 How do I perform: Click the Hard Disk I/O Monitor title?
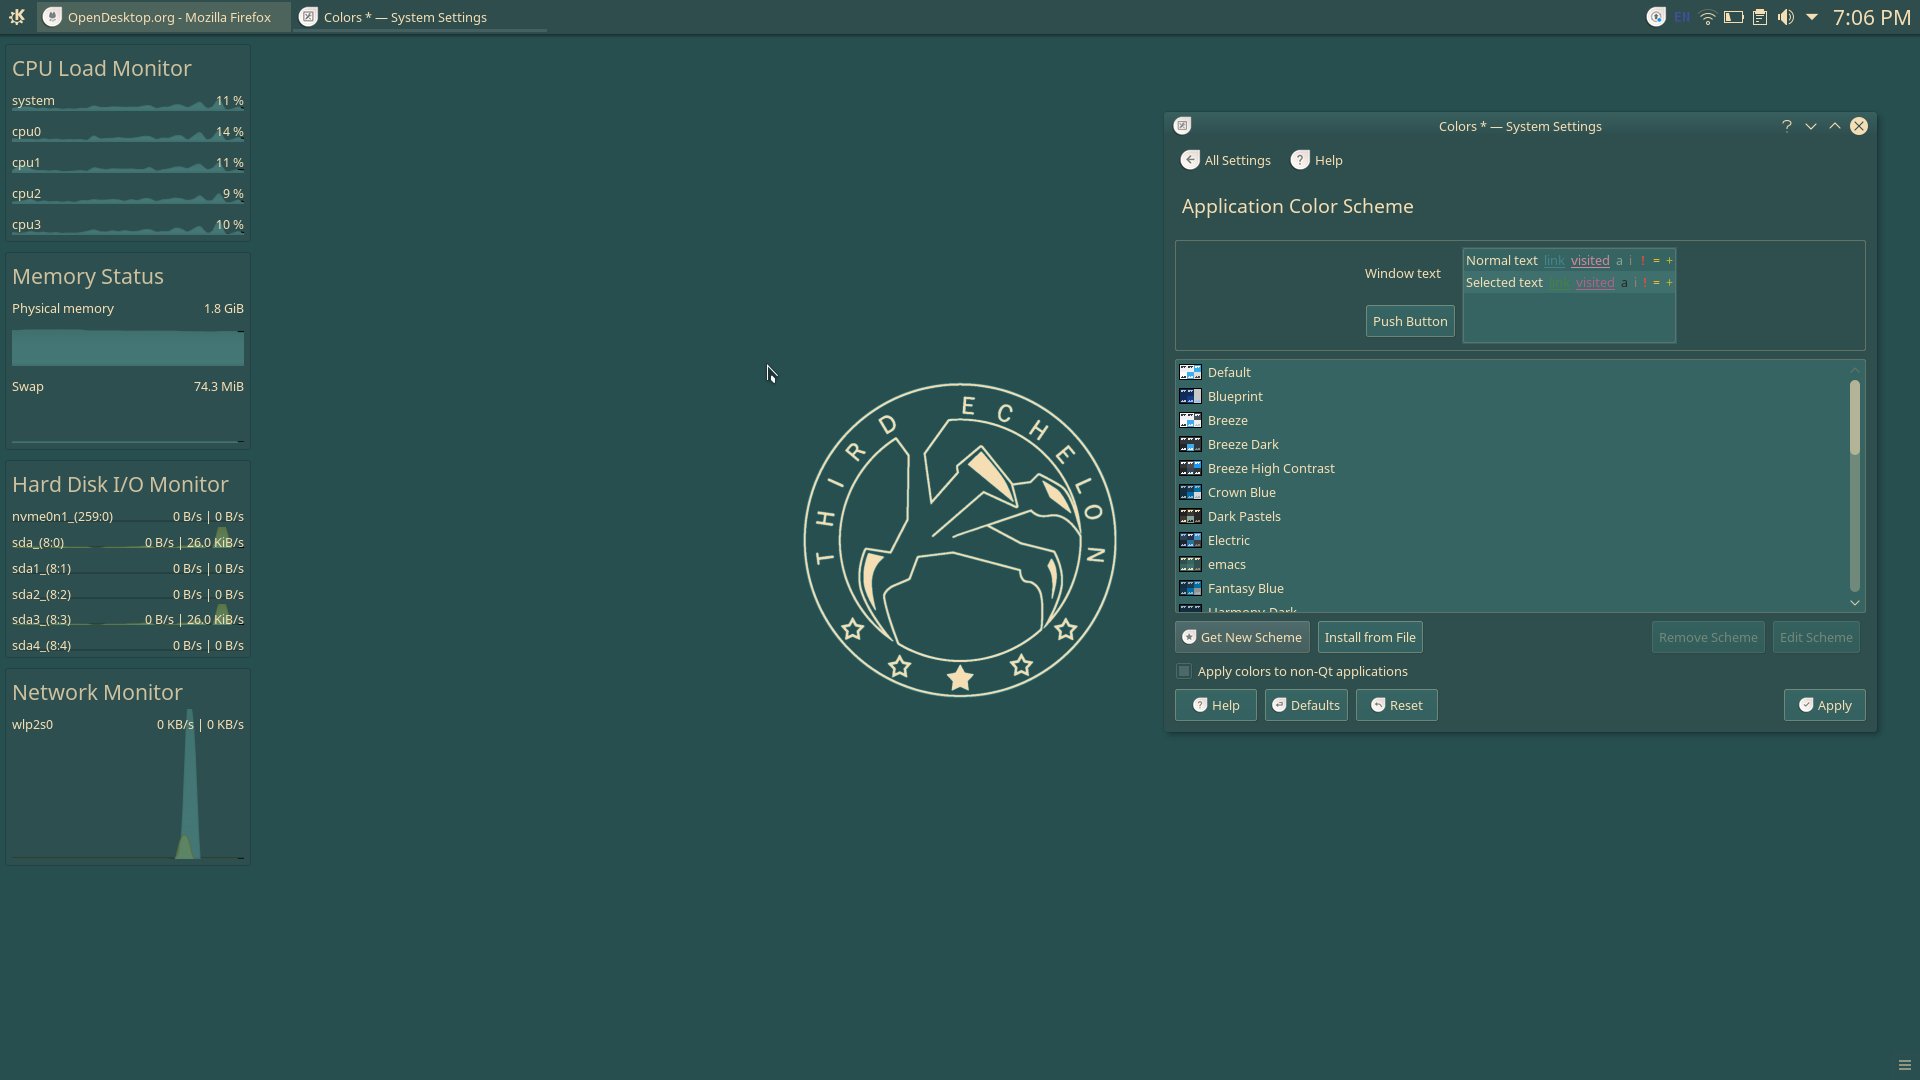[120, 484]
